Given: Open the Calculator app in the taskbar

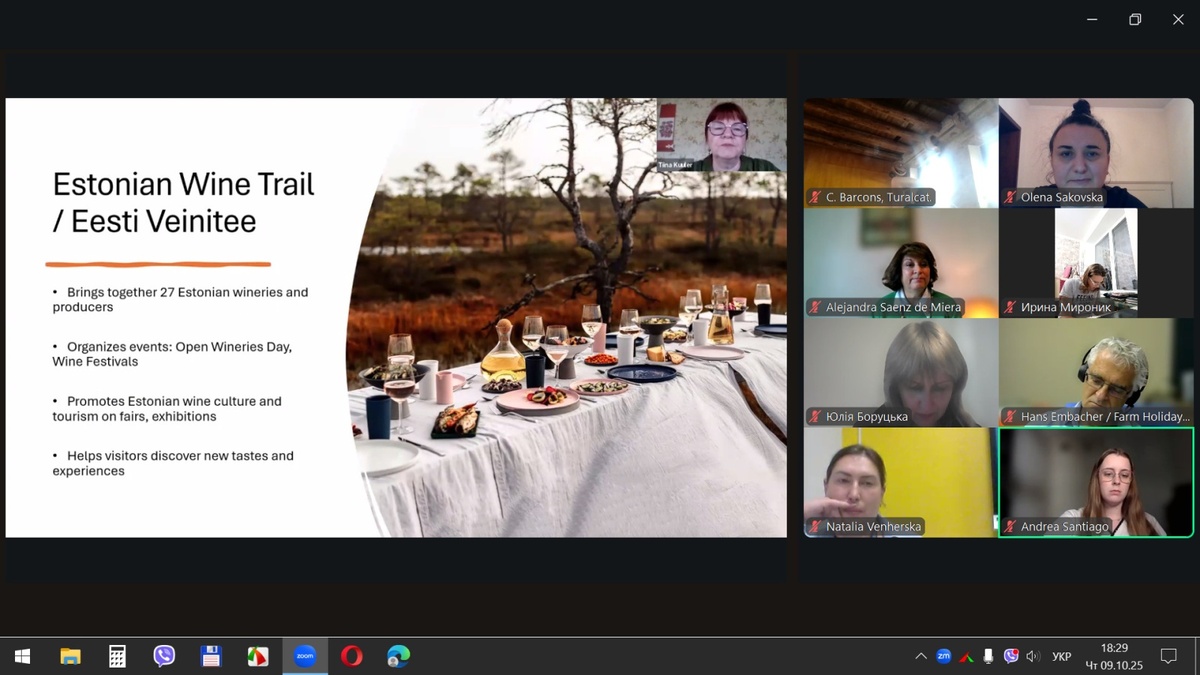Looking at the screenshot, I should [117, 656].
